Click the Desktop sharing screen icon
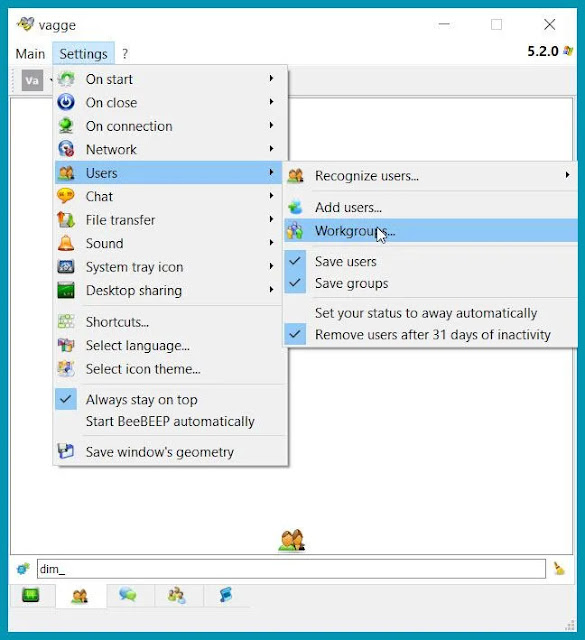The width and height of the screenshot is (585, 640). point(66,290)
